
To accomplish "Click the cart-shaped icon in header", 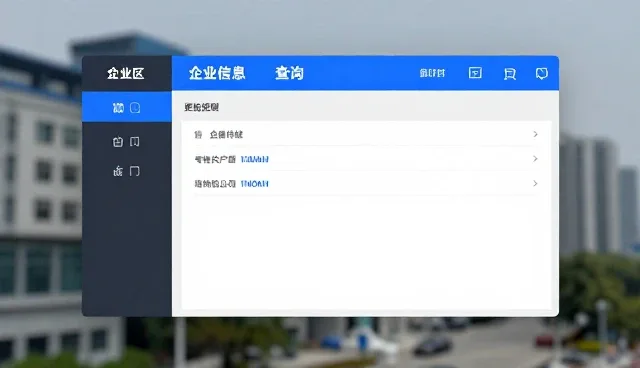I will coord(510,74).
